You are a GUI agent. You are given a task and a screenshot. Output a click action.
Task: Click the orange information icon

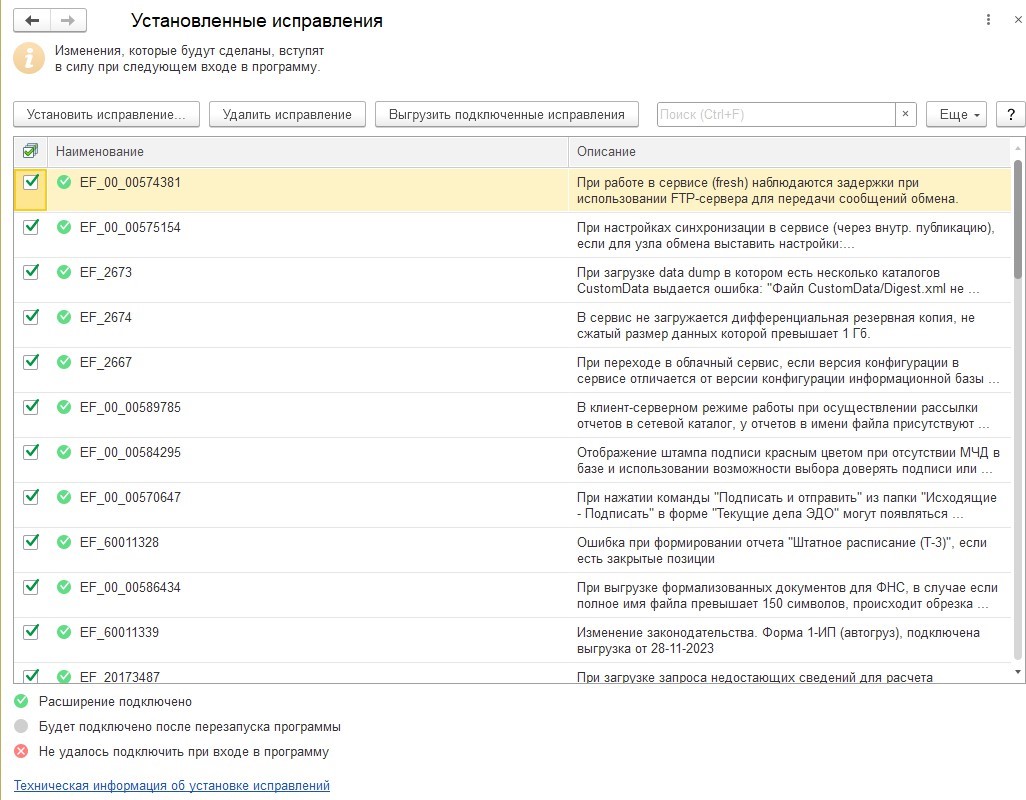click(x=29, y=58)
